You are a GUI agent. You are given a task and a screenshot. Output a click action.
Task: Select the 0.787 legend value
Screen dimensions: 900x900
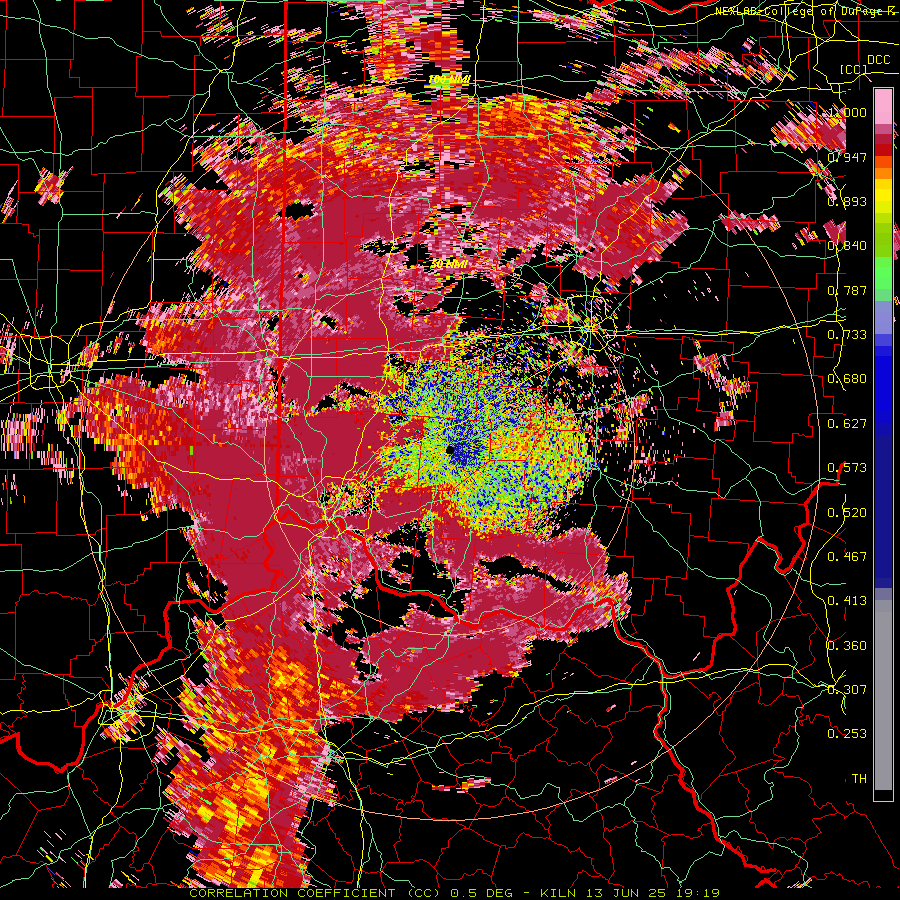847,290
